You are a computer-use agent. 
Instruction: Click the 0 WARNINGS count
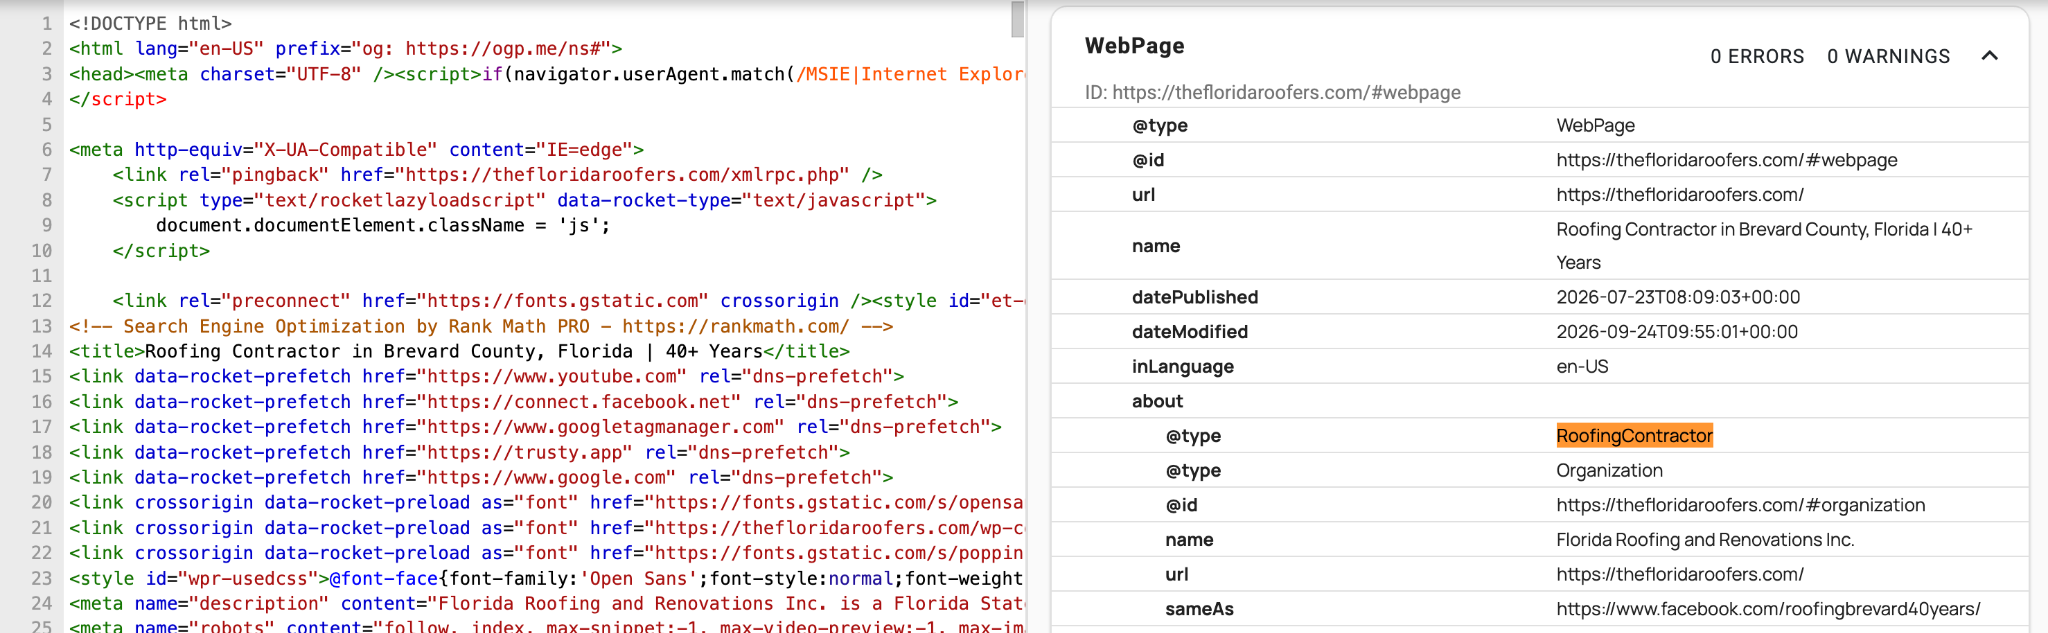pos(1888,57)
